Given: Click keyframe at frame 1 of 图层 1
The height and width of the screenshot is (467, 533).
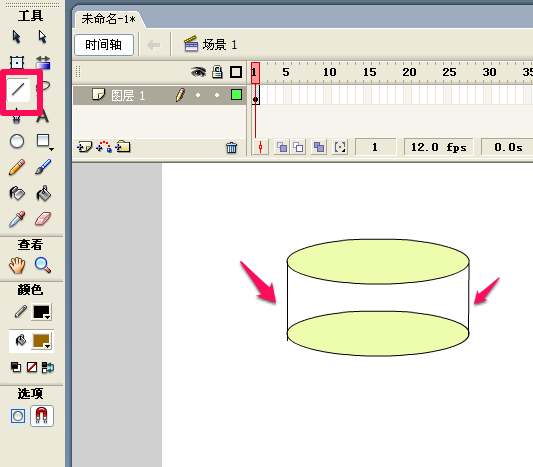Looking at the screenshot, I should [256, 95].
